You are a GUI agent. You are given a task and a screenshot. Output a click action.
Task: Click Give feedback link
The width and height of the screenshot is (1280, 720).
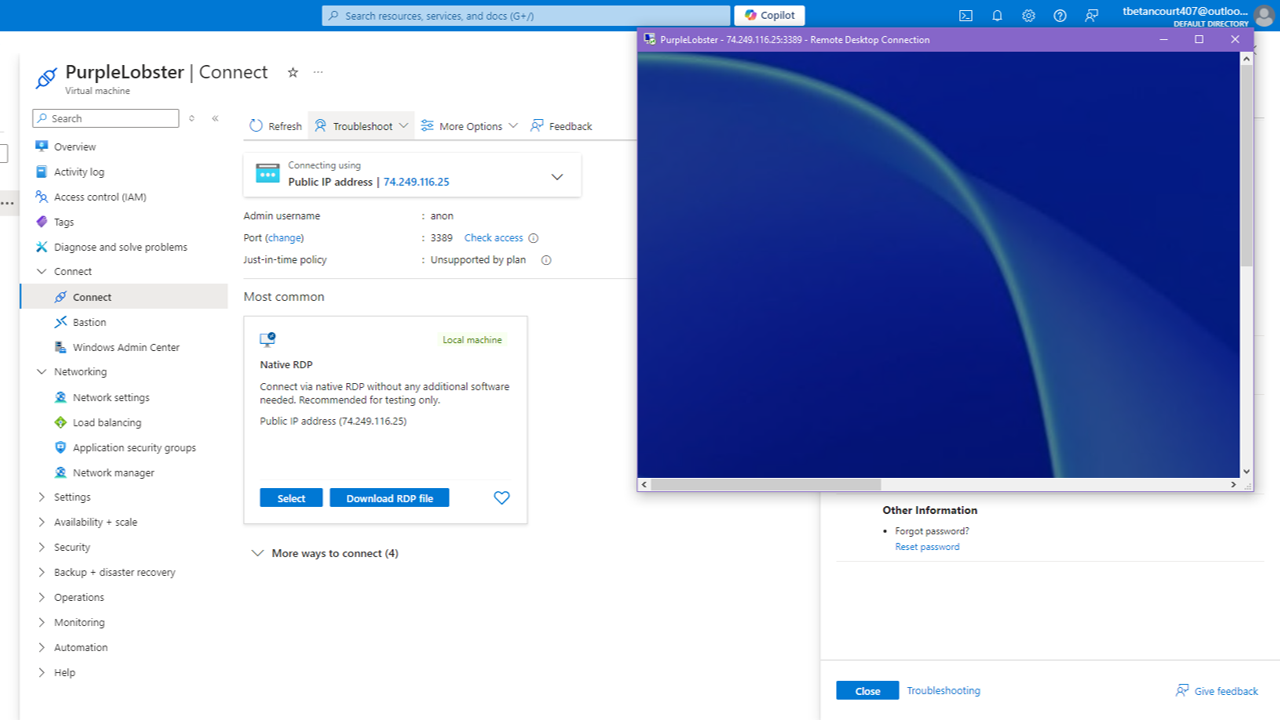1217,691
